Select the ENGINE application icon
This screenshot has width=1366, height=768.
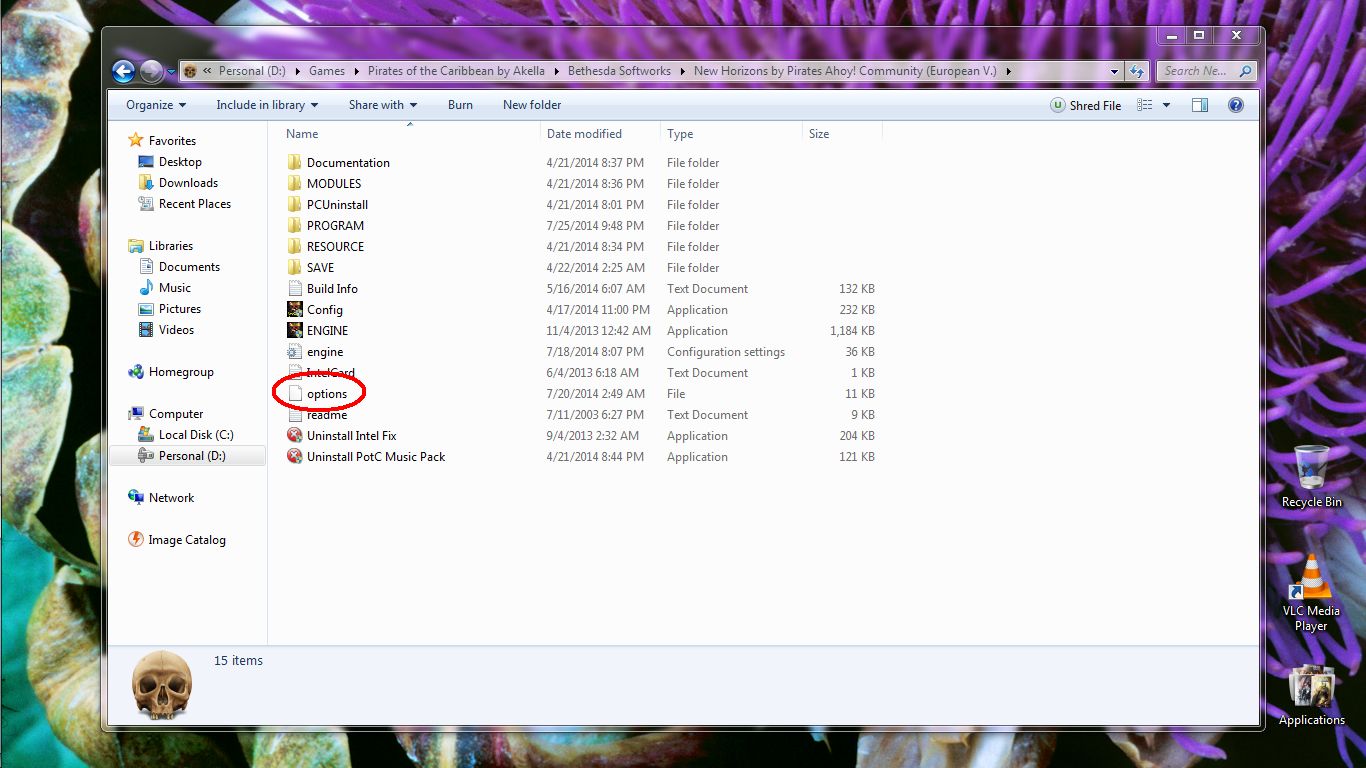(294, 331)
